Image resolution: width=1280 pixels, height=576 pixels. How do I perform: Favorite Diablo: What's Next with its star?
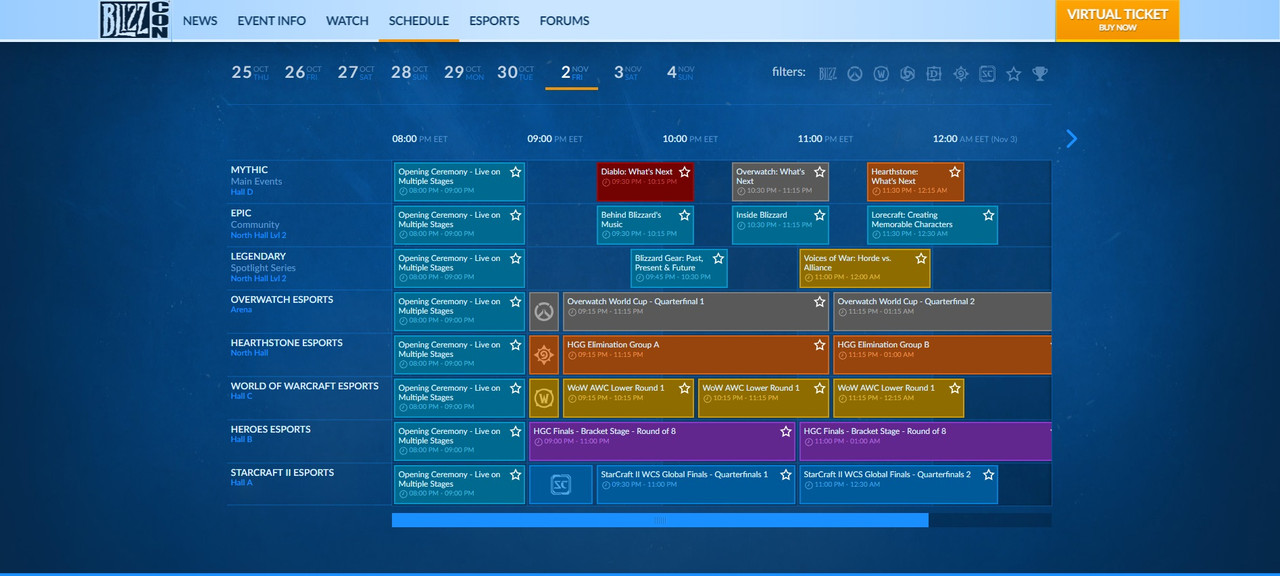click(684, 172)
